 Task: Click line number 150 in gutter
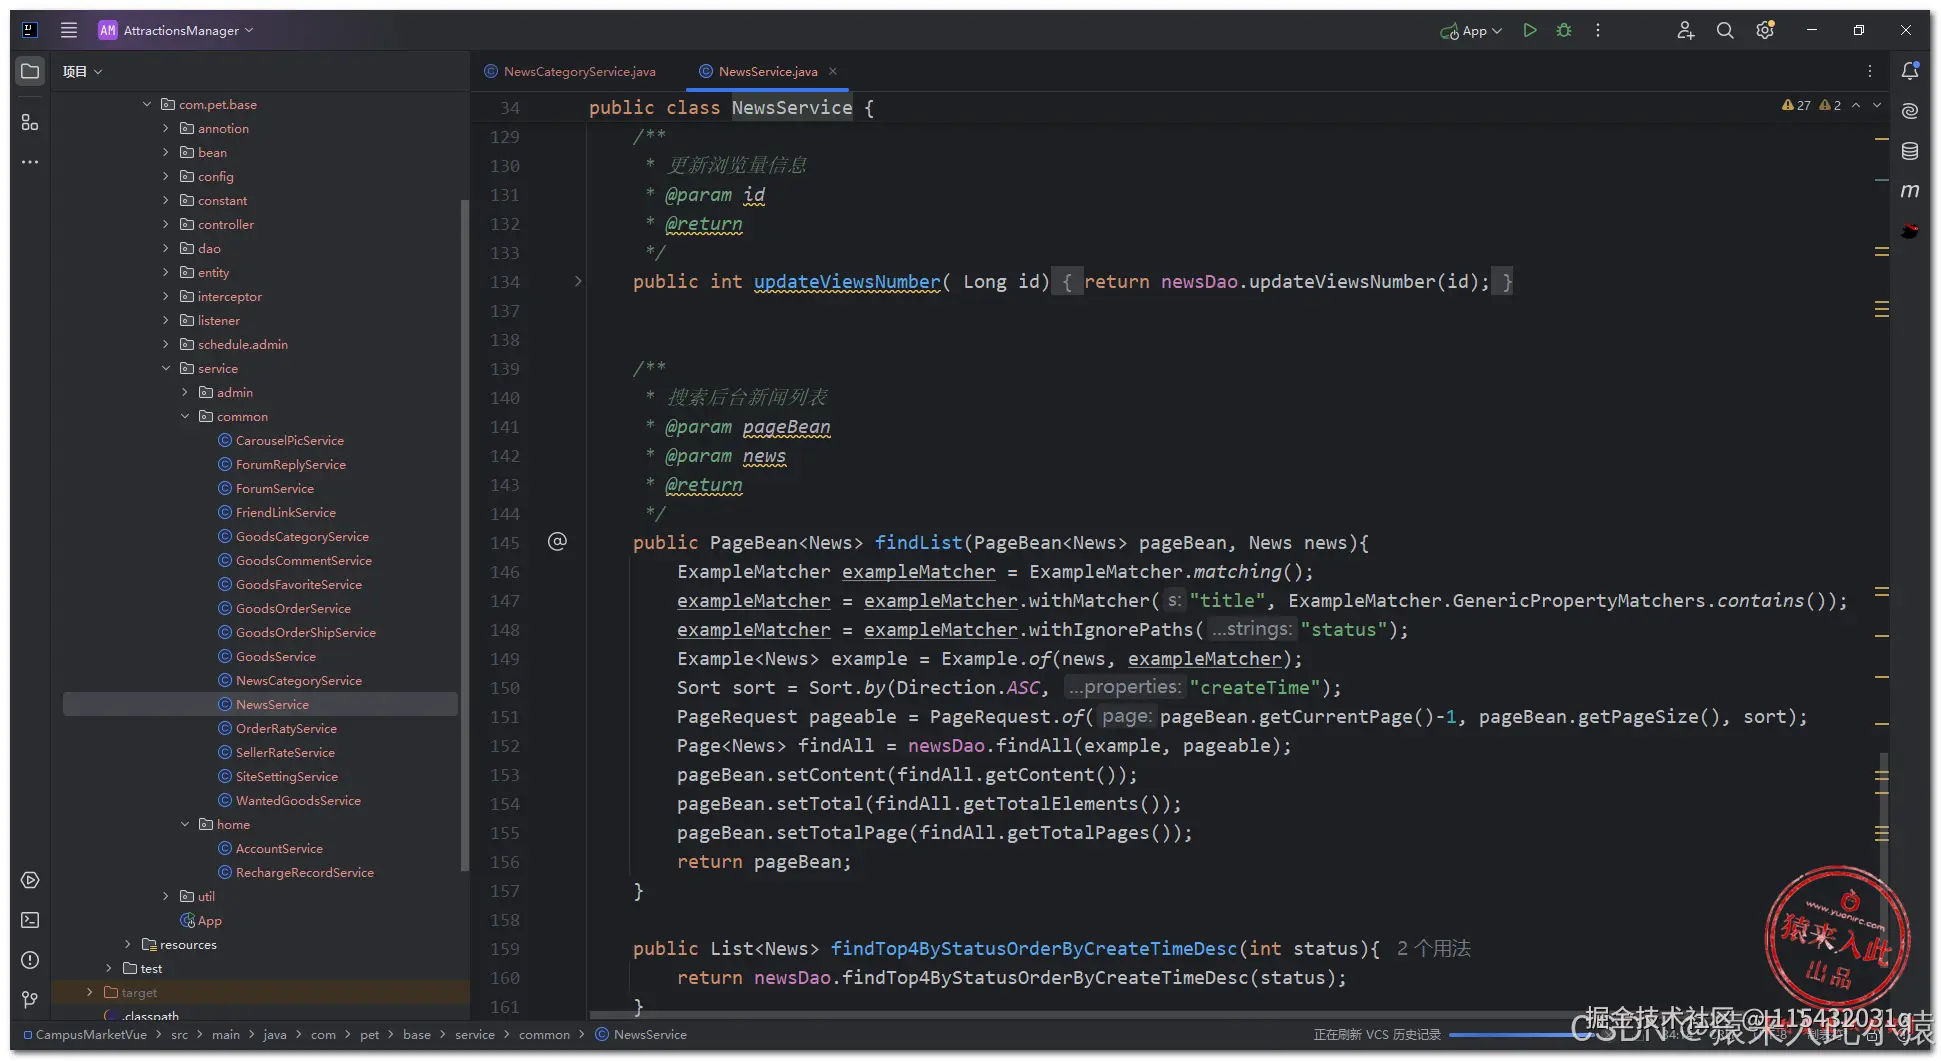click(505, 688)
